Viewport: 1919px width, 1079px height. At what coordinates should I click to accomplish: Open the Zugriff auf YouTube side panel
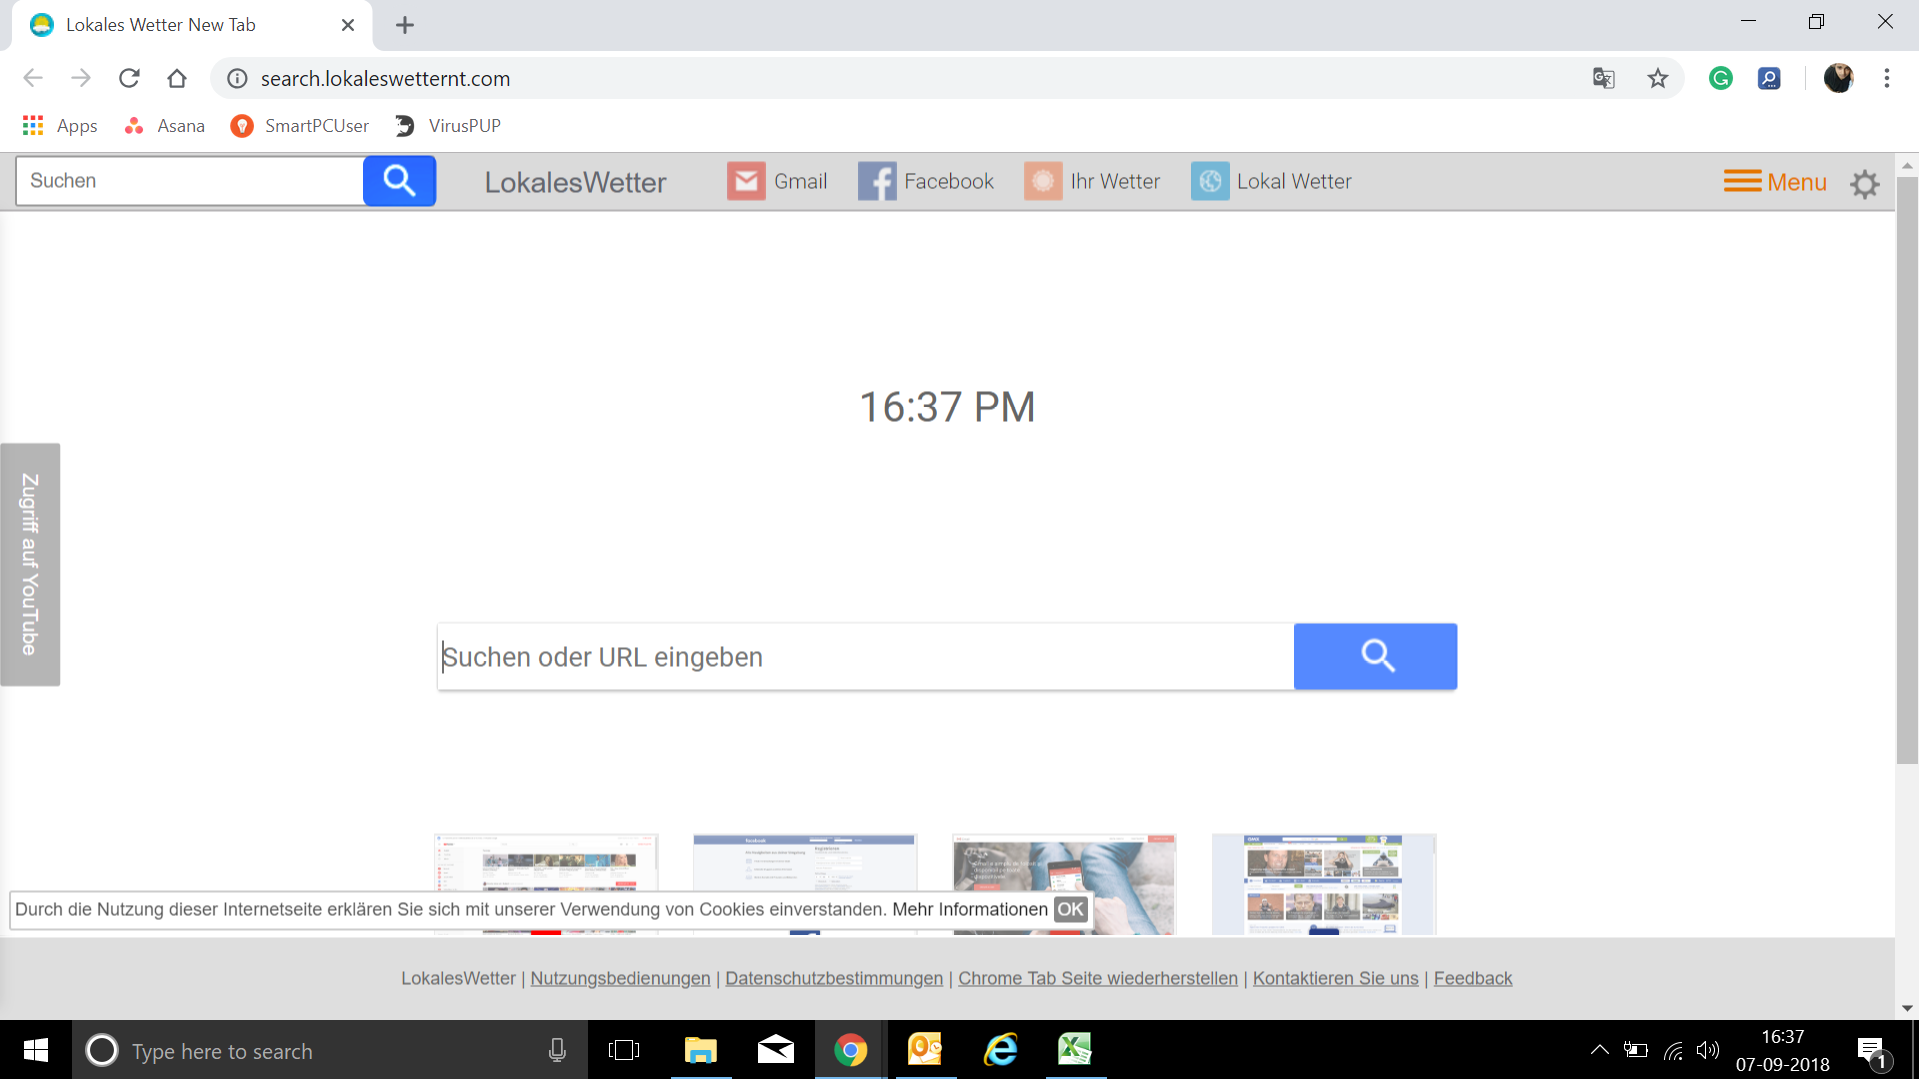[29, 564]
